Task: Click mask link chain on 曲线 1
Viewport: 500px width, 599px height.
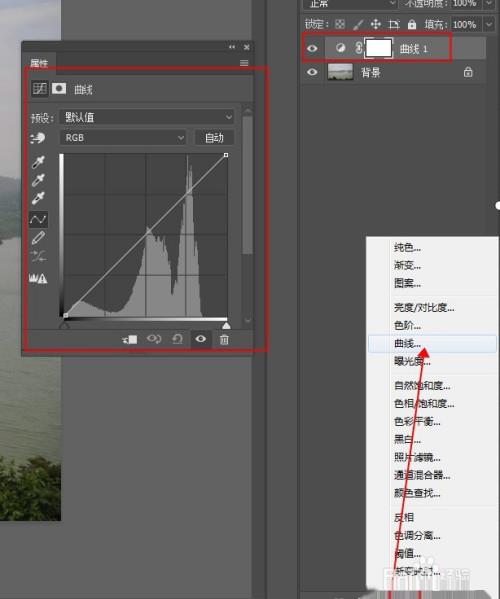Action: pyautogui.click(x=358, y=48)
